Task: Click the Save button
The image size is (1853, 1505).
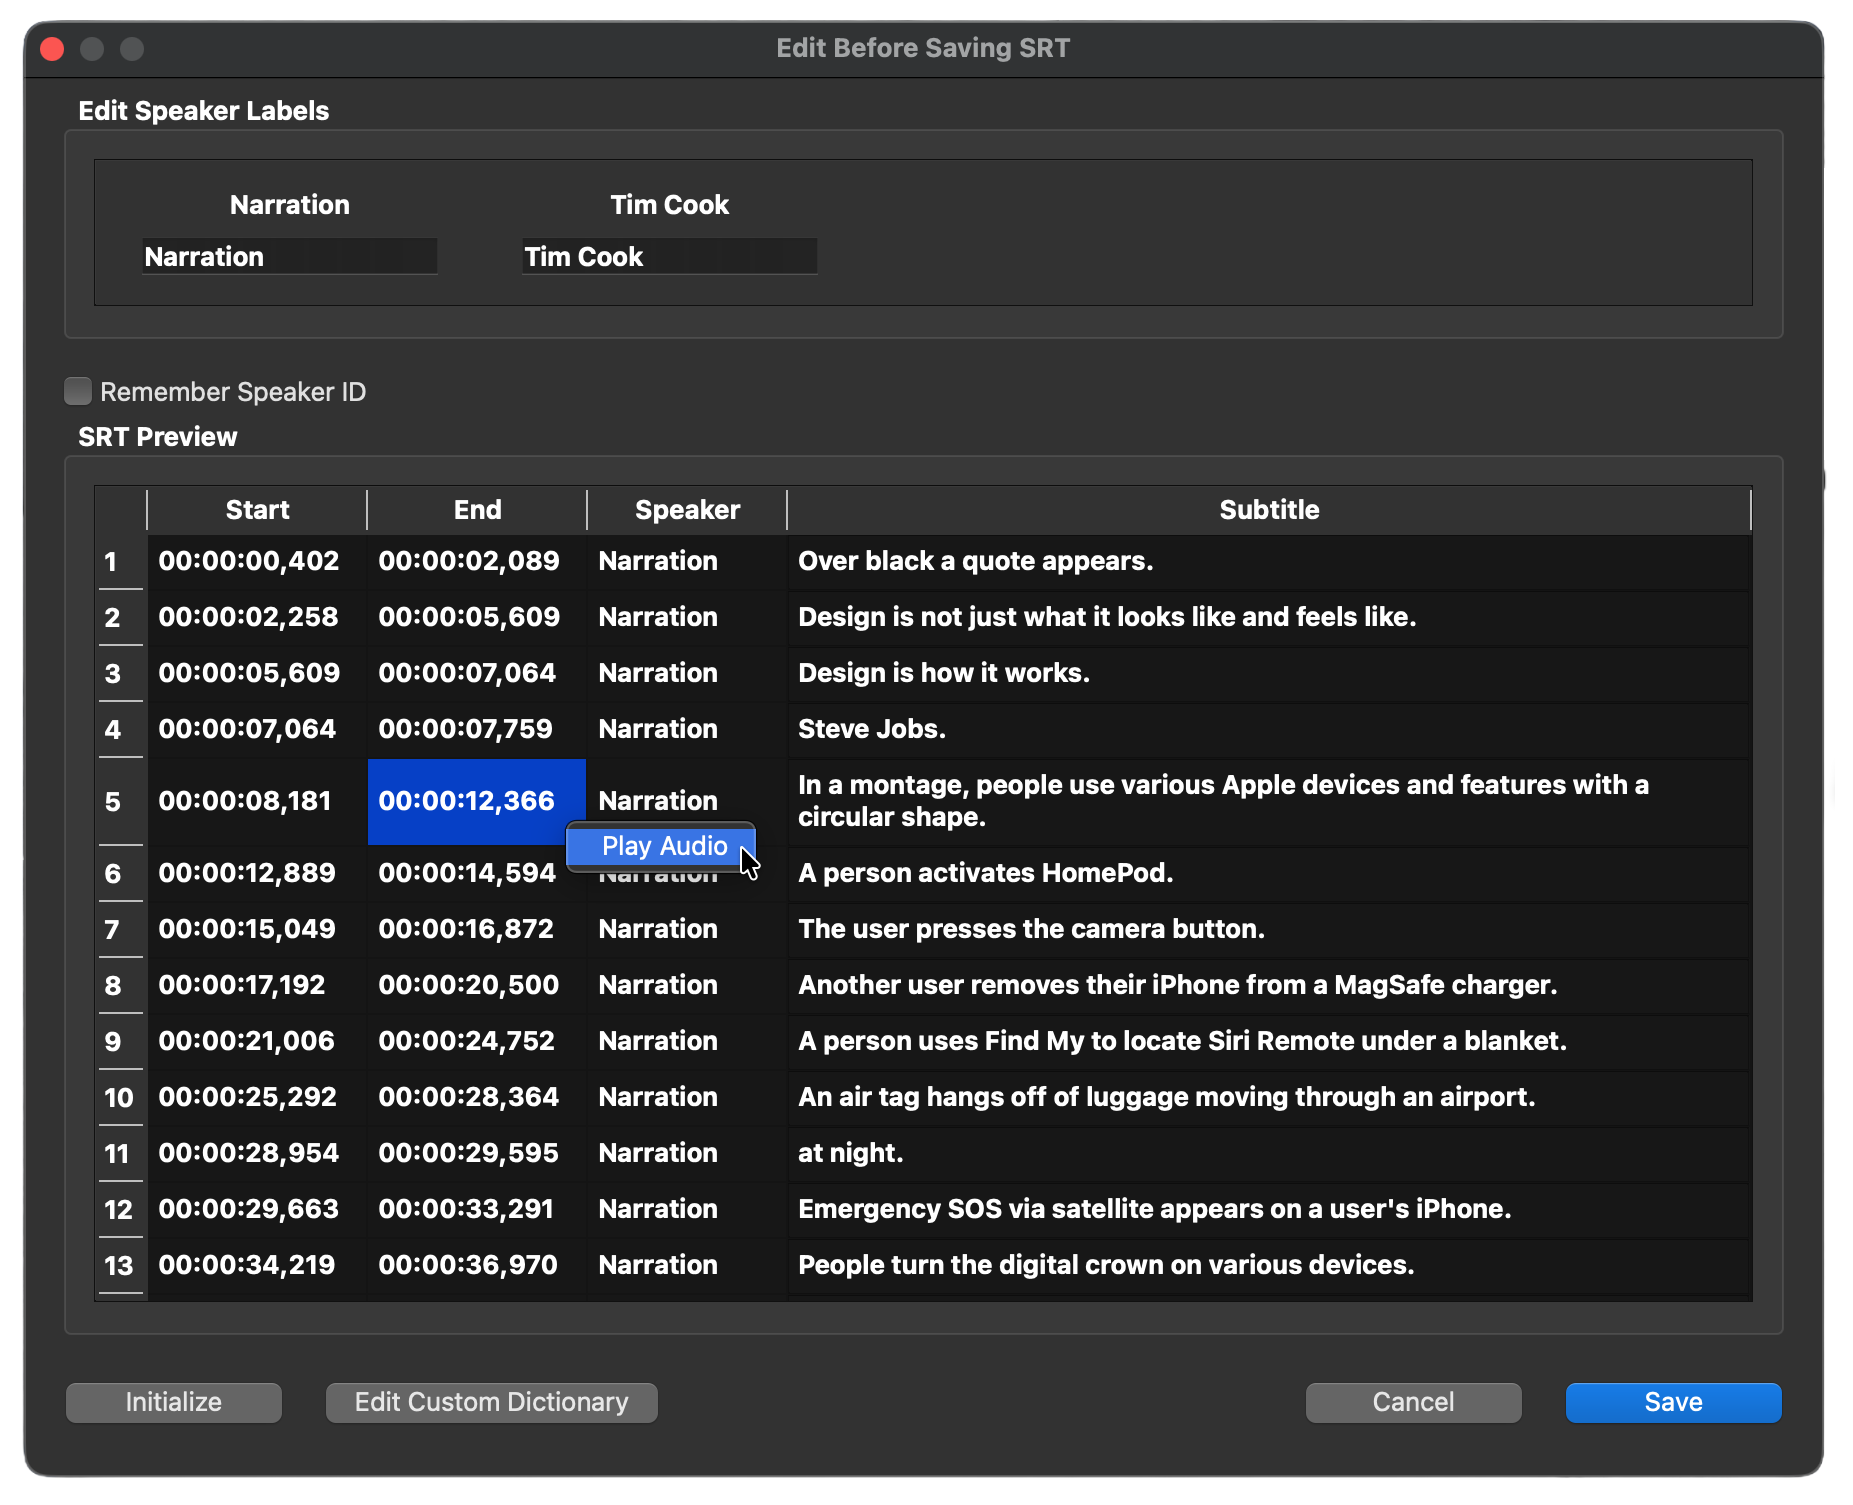Action: point(1672,1402)
